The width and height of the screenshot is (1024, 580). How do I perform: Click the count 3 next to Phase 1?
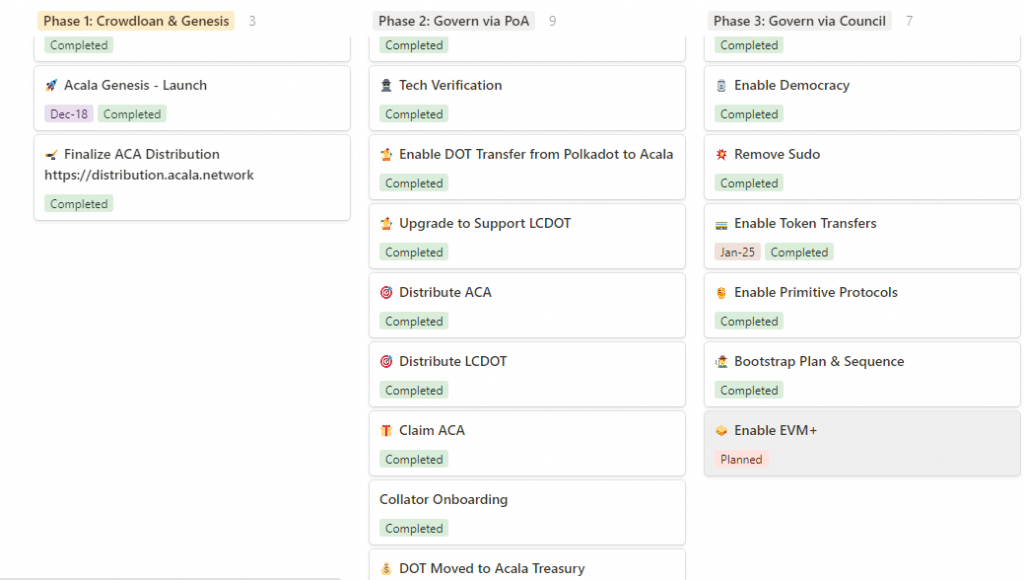(x=252, y=21)
